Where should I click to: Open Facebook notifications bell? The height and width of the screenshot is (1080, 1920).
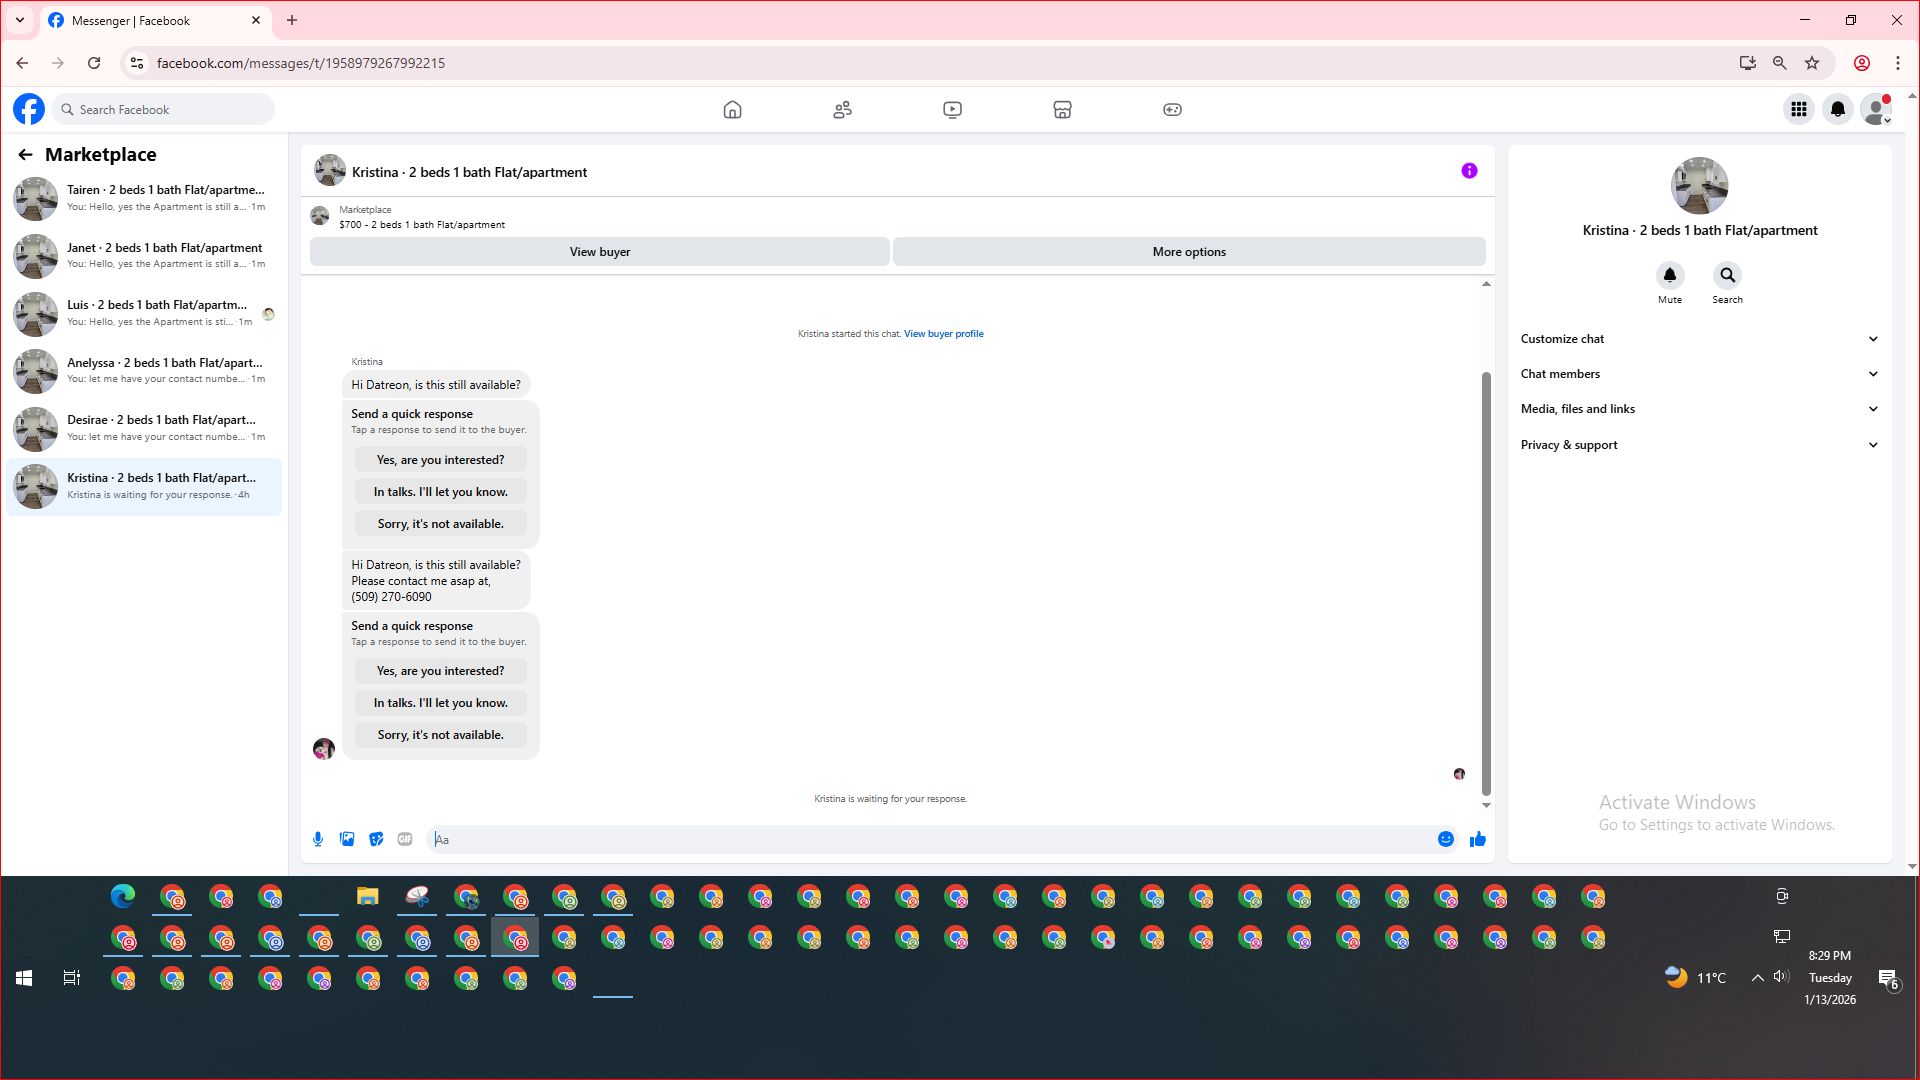(x=1837, y=110)
